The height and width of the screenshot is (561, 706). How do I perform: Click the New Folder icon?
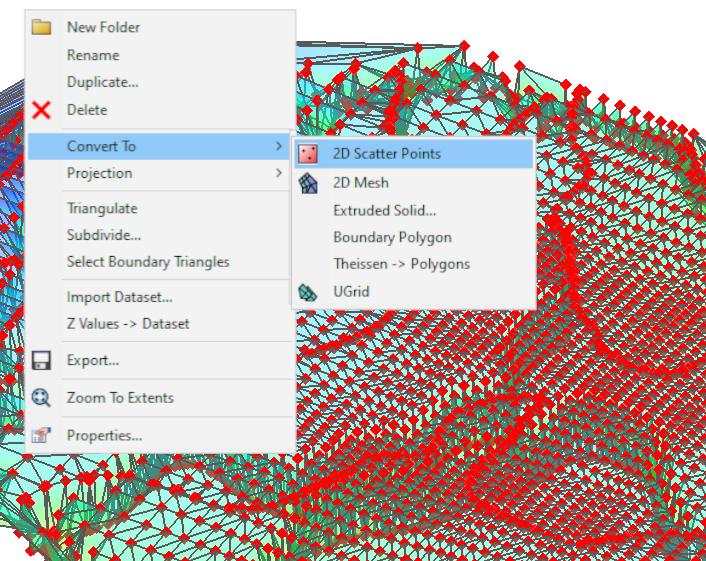coord(41,27)
